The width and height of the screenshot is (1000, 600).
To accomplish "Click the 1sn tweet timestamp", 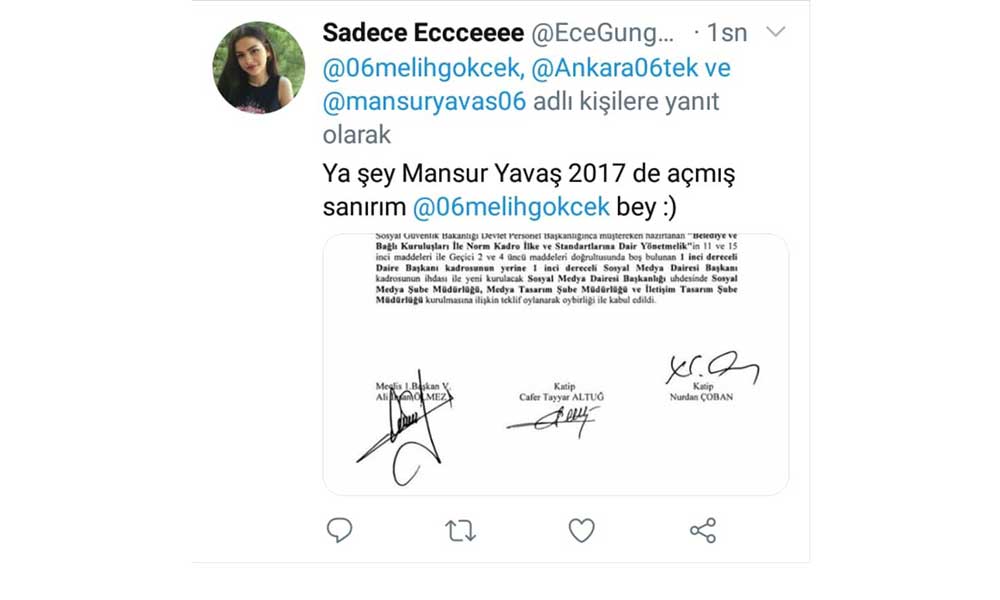I will (727, 33).
